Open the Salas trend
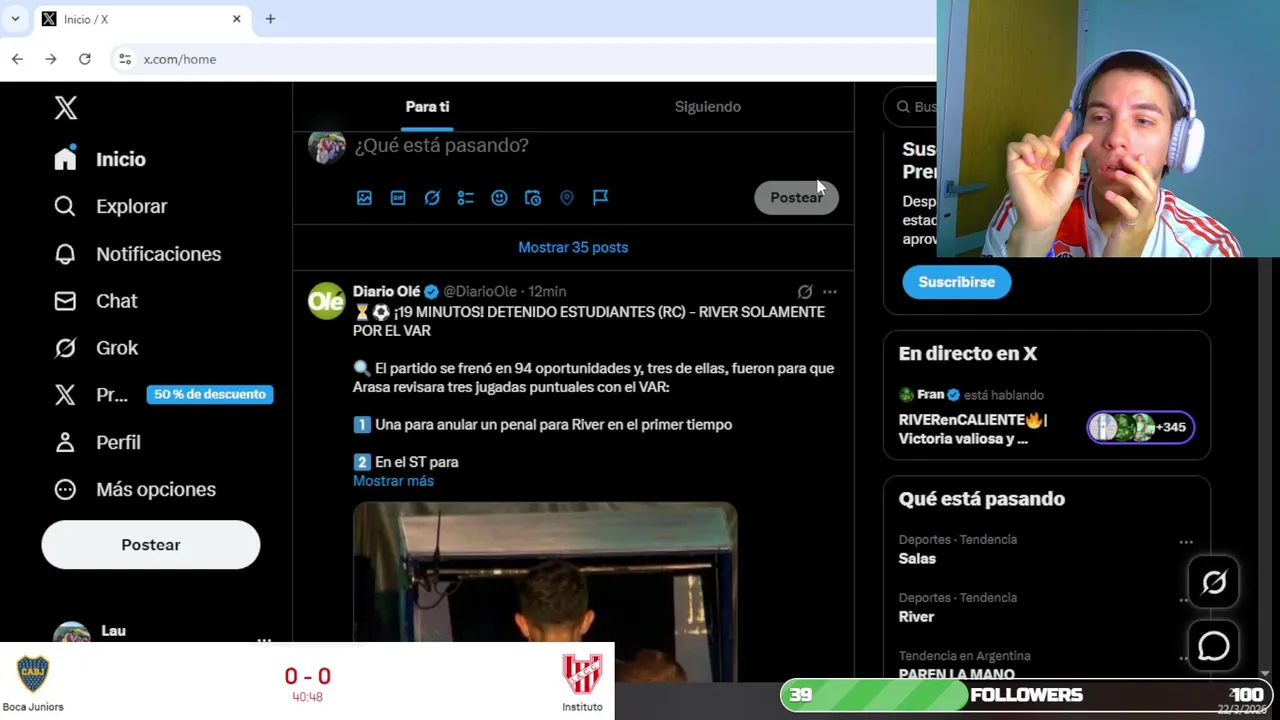 tap(917, 559)
